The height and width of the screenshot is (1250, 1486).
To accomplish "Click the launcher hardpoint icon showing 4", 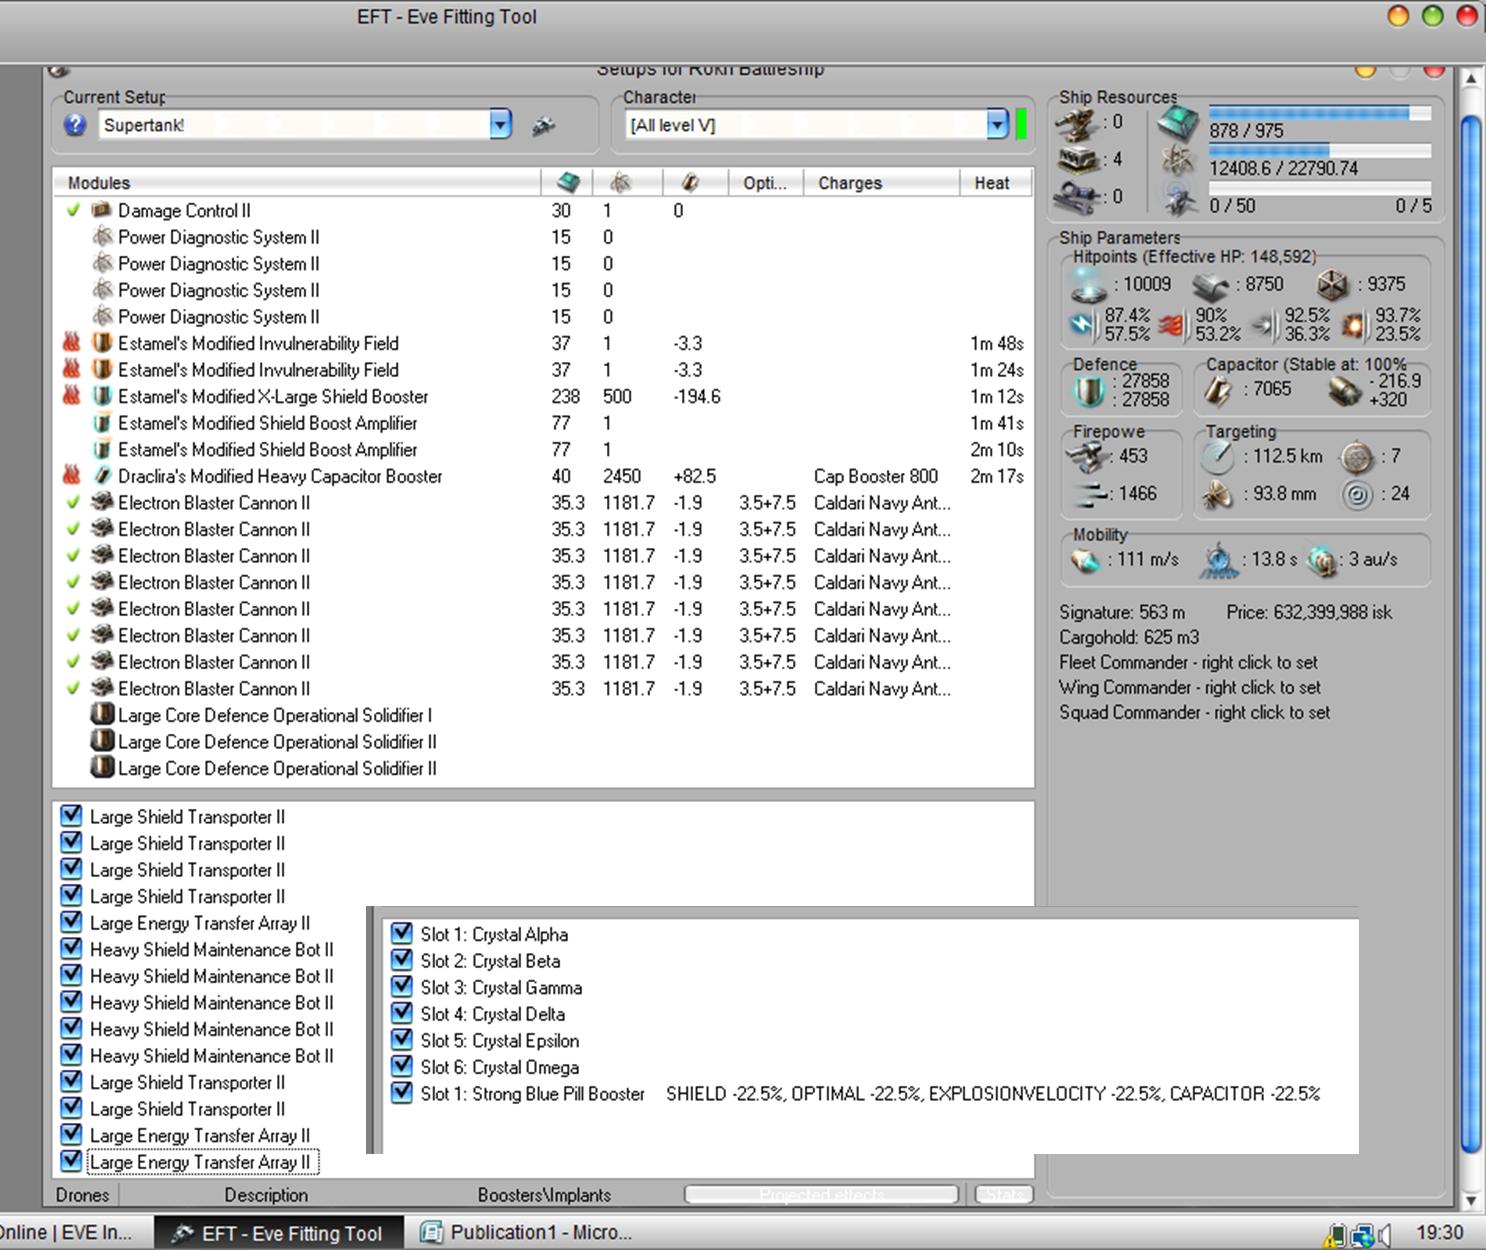I will tap(1079, 160).
